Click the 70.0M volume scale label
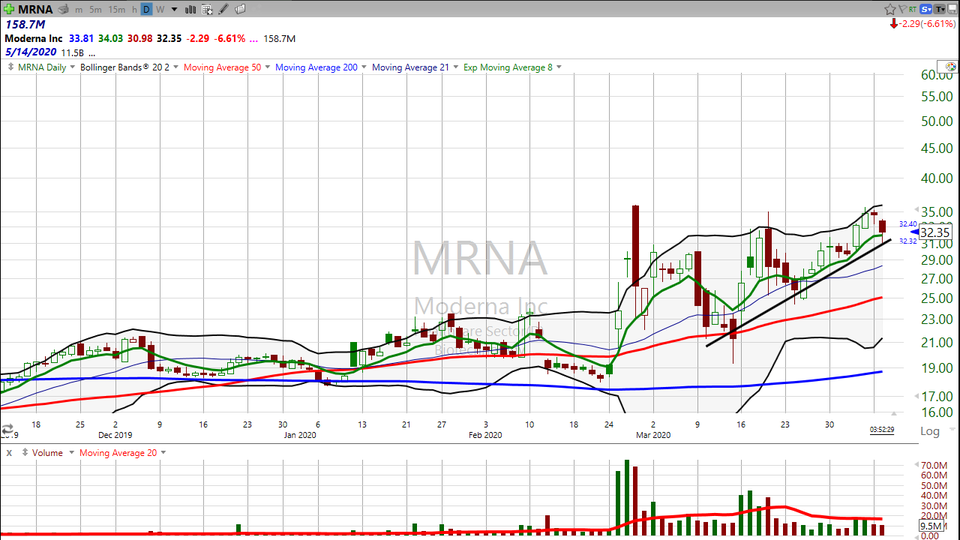Viewport: 960px width, 540px height. click(934, 466)
